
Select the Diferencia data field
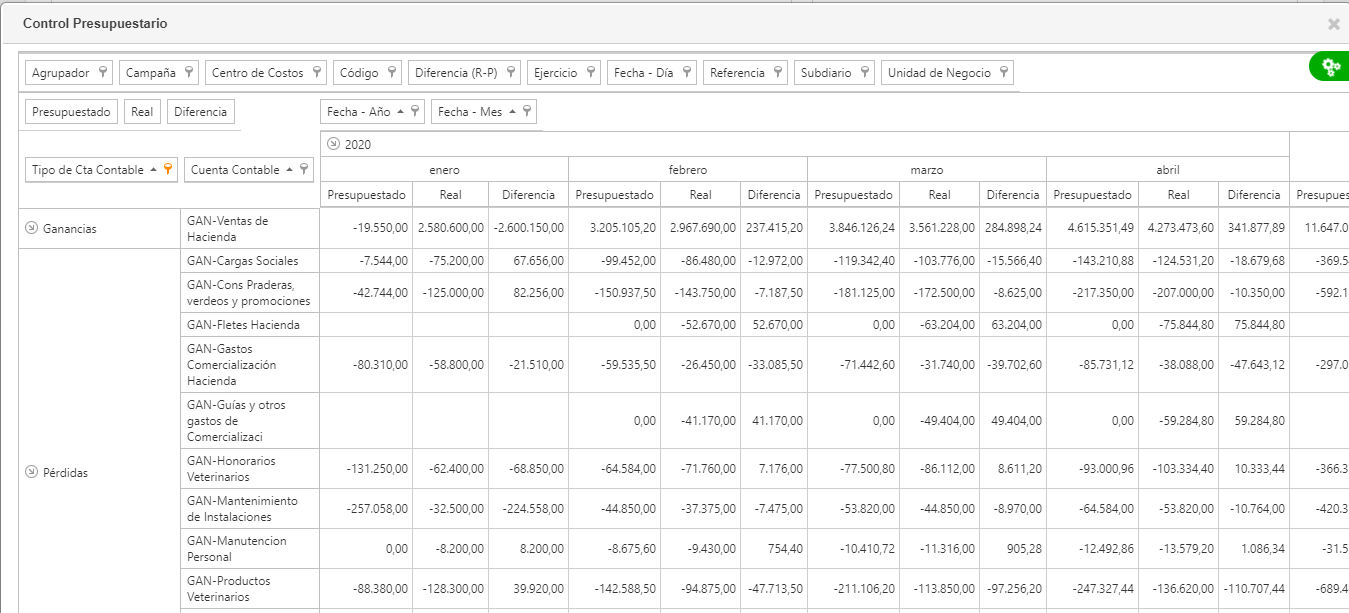coord(200,112)
